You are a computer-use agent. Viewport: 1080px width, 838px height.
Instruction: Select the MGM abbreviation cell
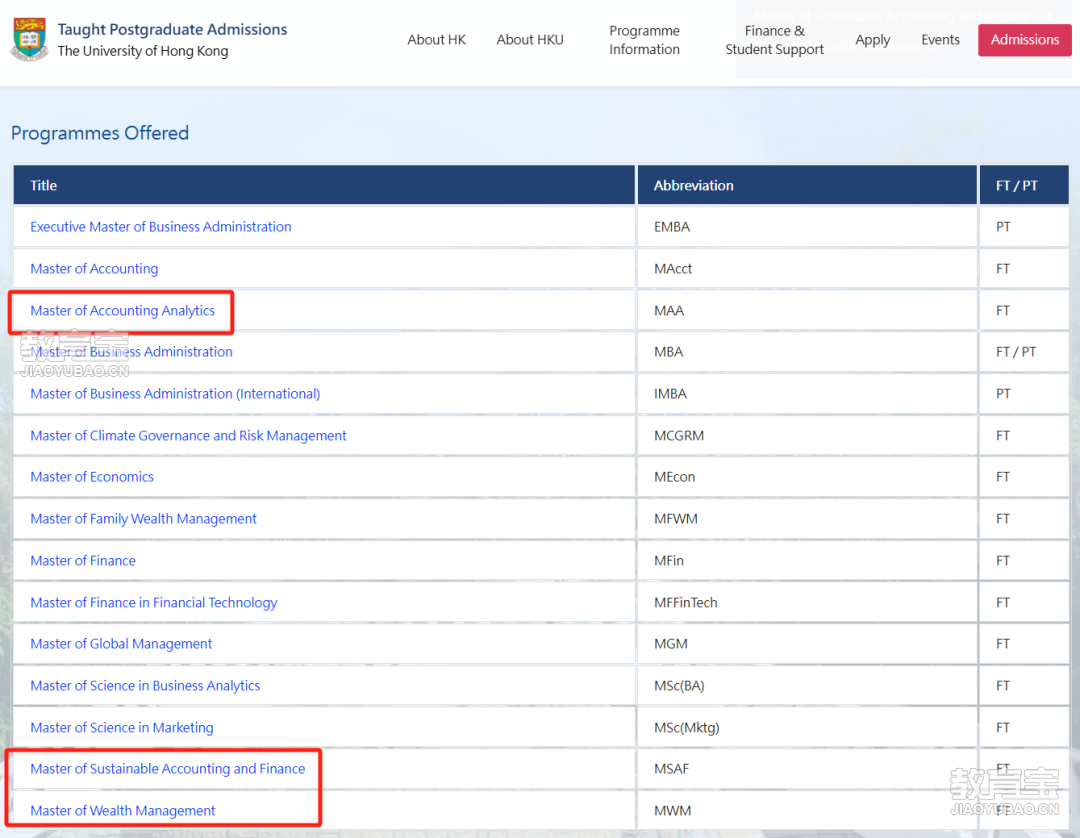click(807, 644)
